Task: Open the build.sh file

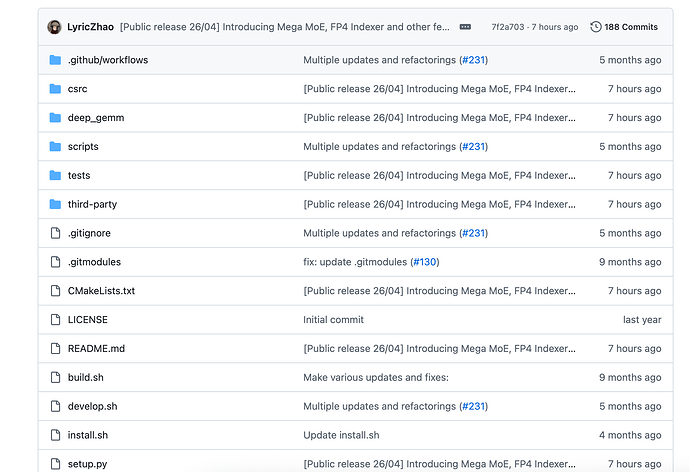Action: (86, 377)
